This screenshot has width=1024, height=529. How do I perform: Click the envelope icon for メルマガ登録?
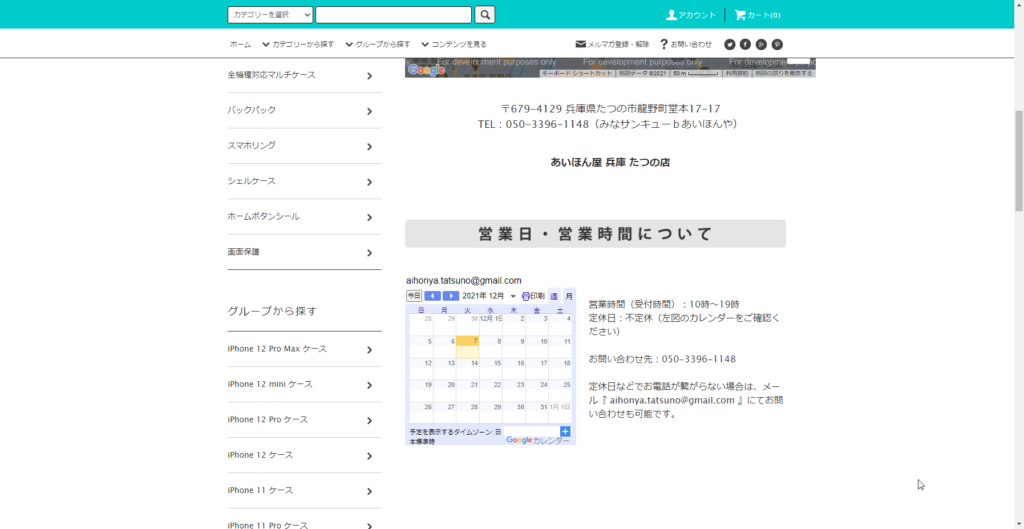tap(581, 44)
